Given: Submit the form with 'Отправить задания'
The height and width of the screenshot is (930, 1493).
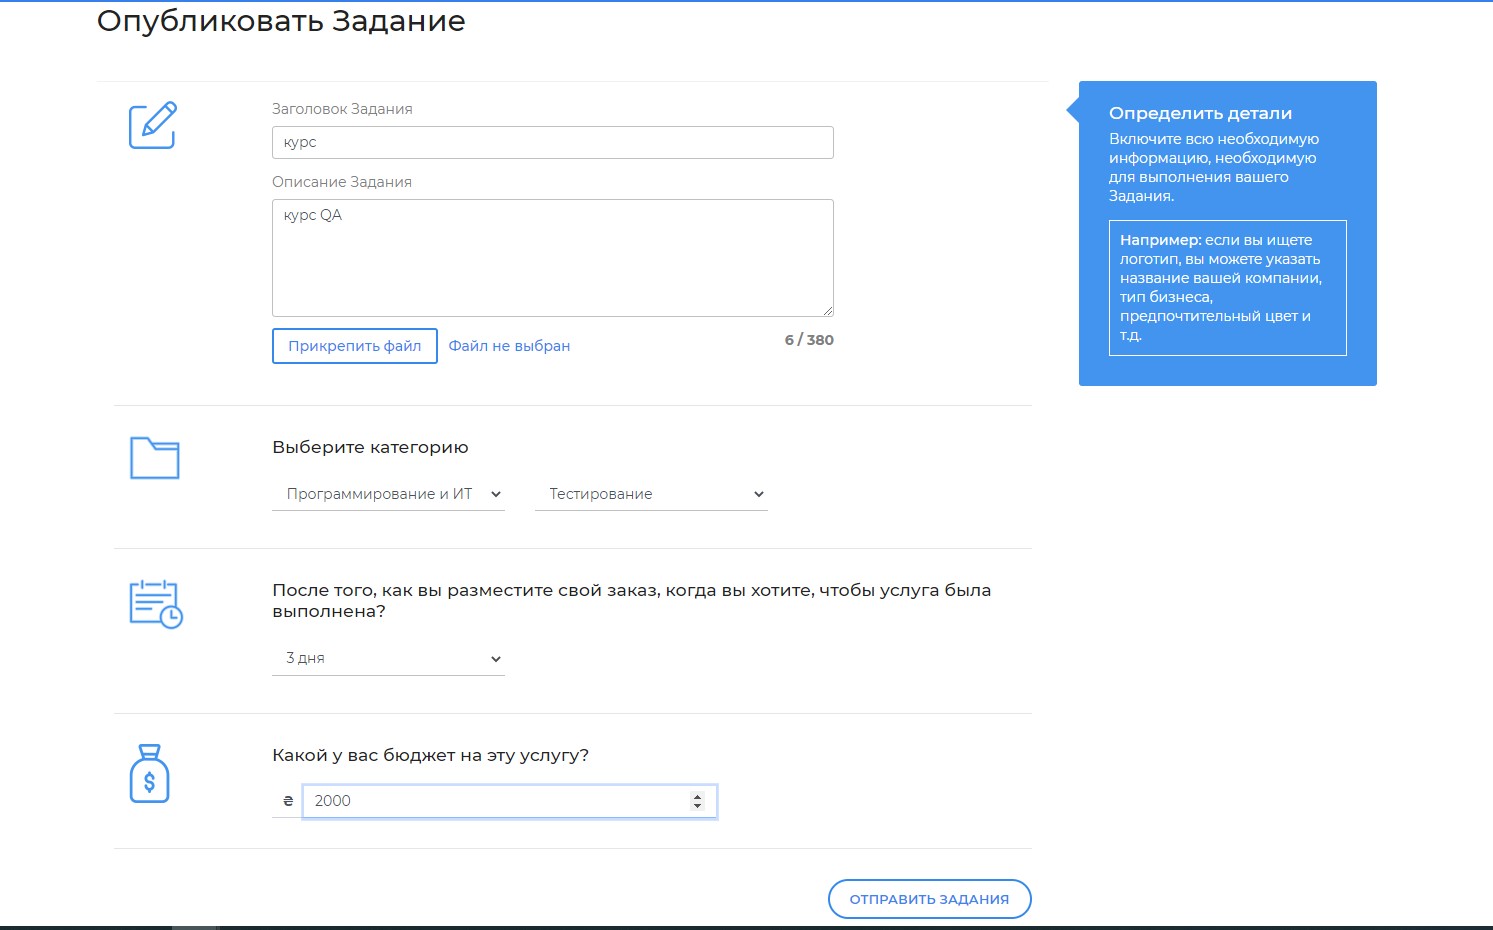Looking at the screenshot, I should 929,899.
